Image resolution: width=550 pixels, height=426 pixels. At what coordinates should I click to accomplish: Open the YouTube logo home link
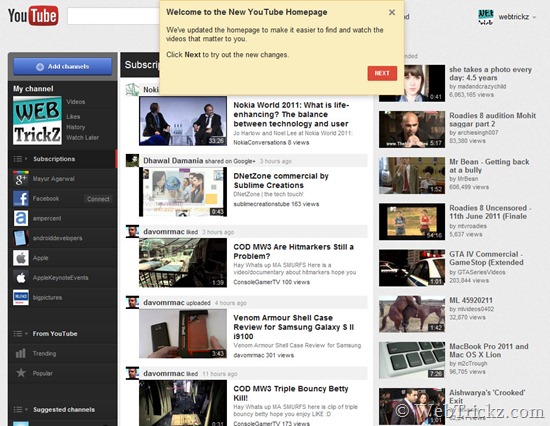(33, 16)
